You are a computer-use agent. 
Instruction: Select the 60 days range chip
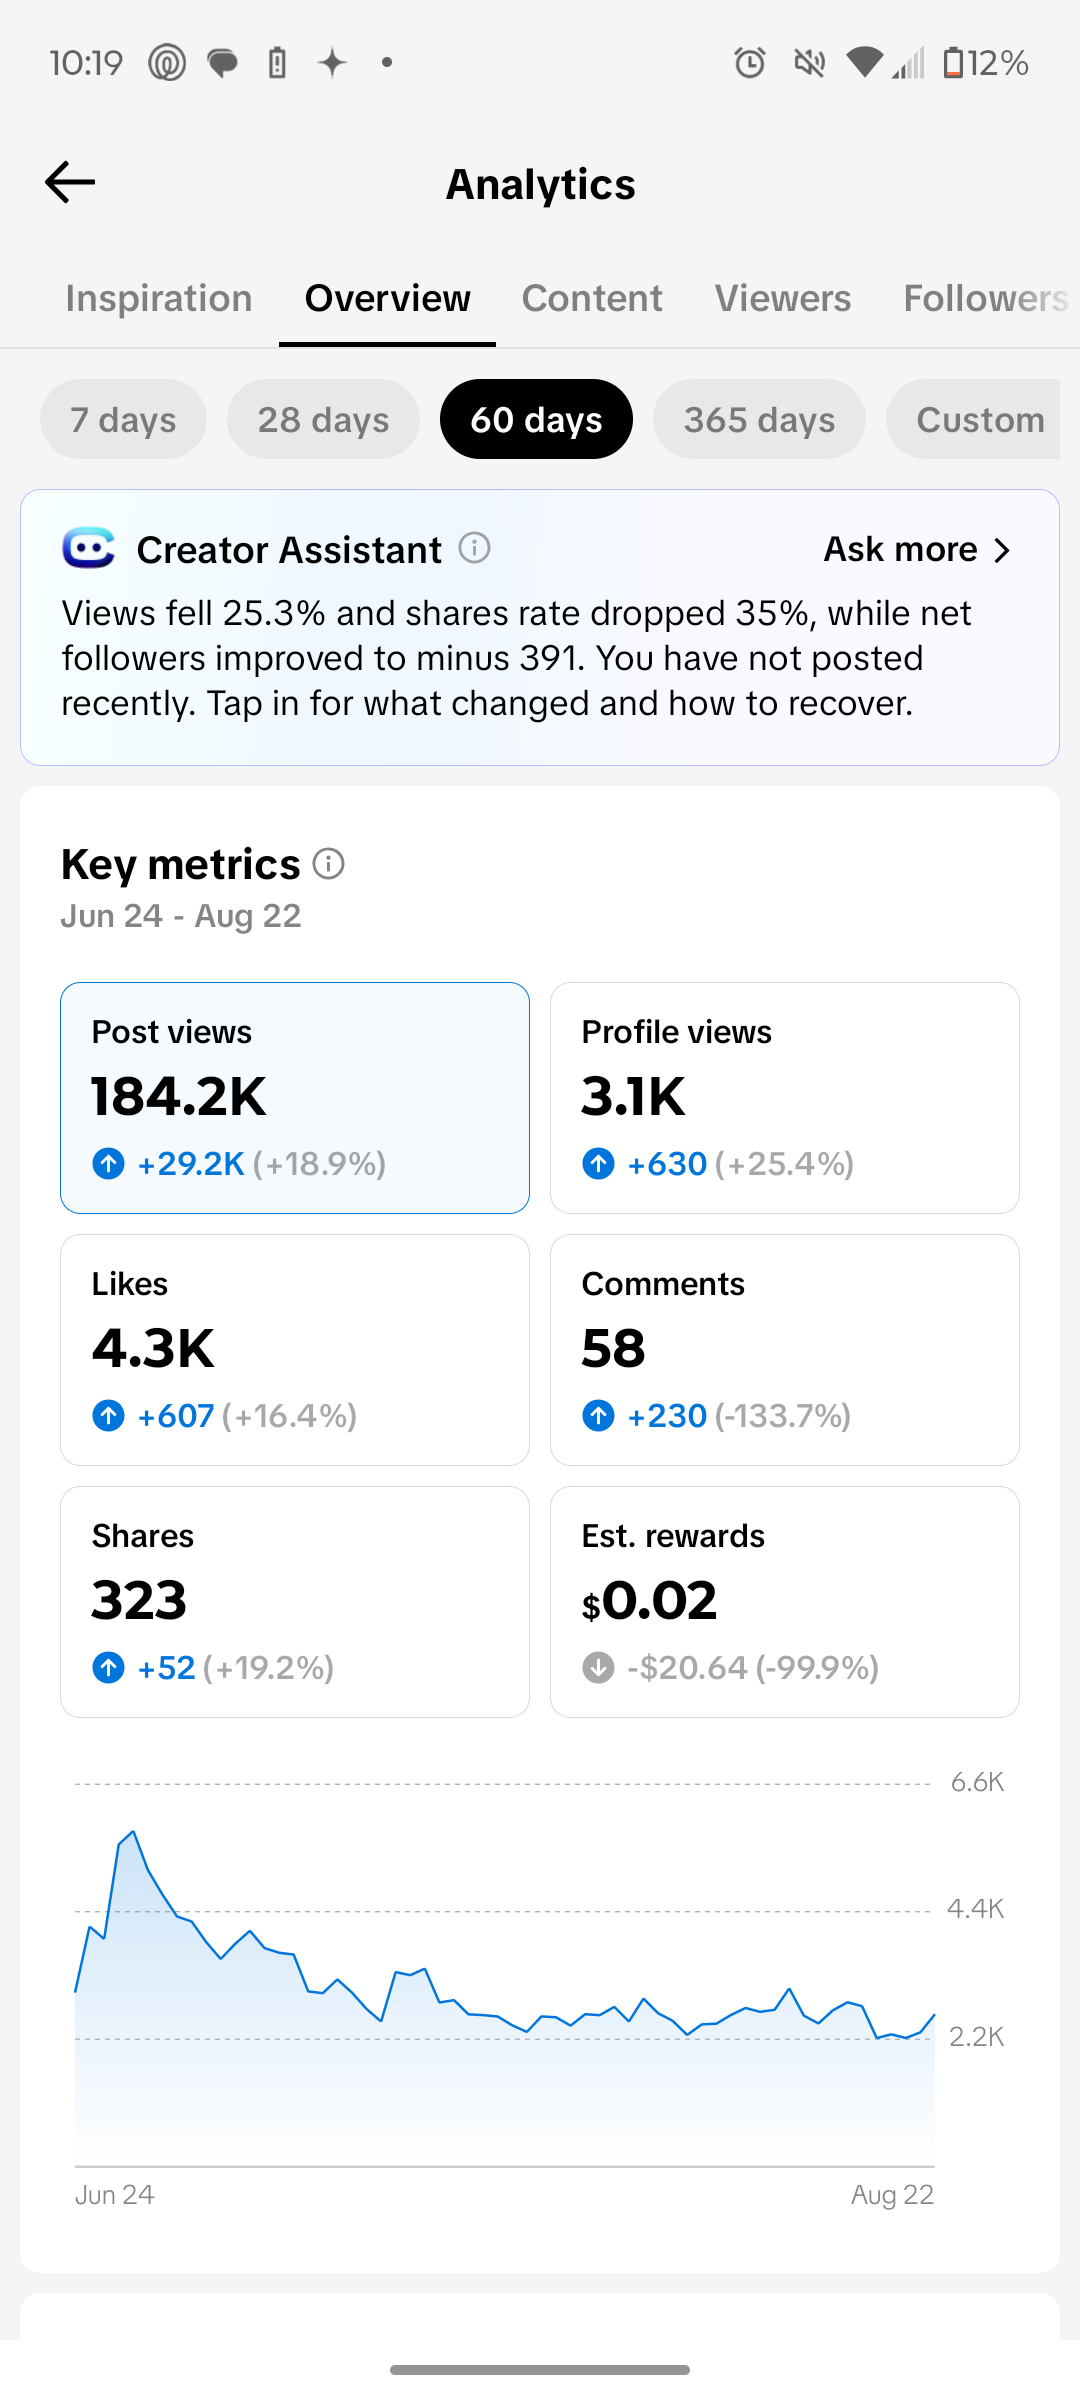[536, 419]
